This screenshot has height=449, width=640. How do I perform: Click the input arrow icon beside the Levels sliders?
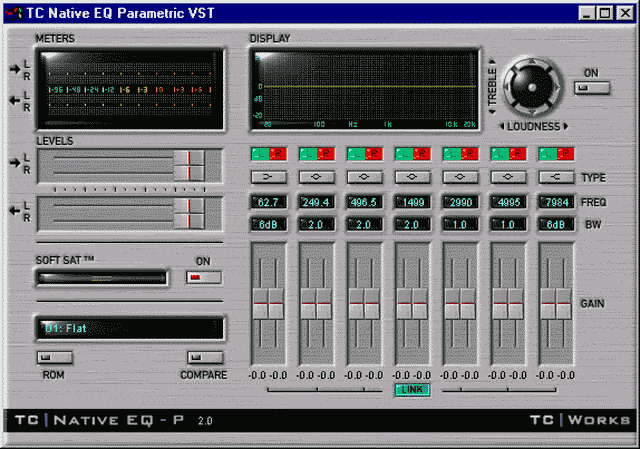click(15, 163)
